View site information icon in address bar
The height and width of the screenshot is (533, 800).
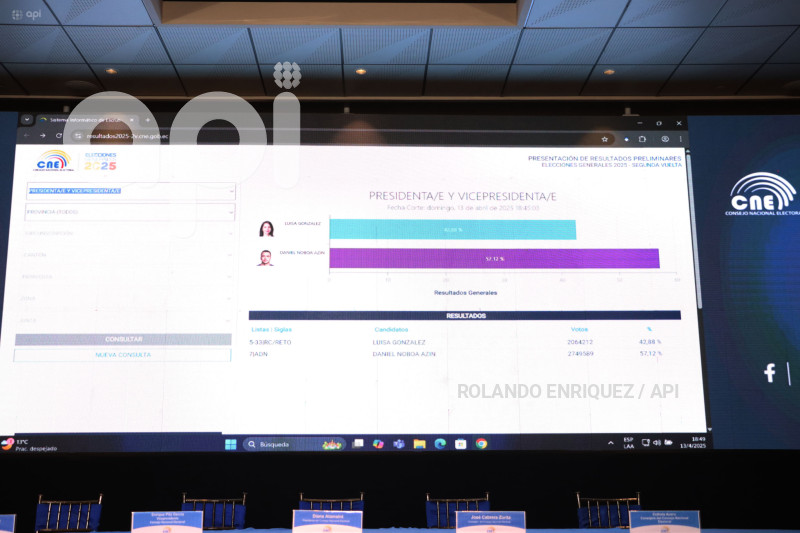[78, 136]
